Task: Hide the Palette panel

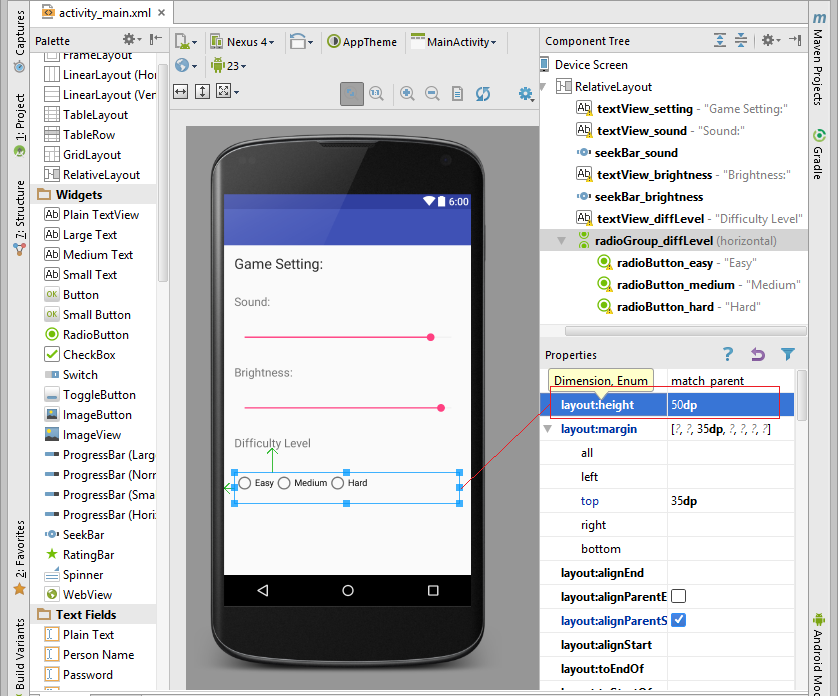Action: [x=156, y=40]
